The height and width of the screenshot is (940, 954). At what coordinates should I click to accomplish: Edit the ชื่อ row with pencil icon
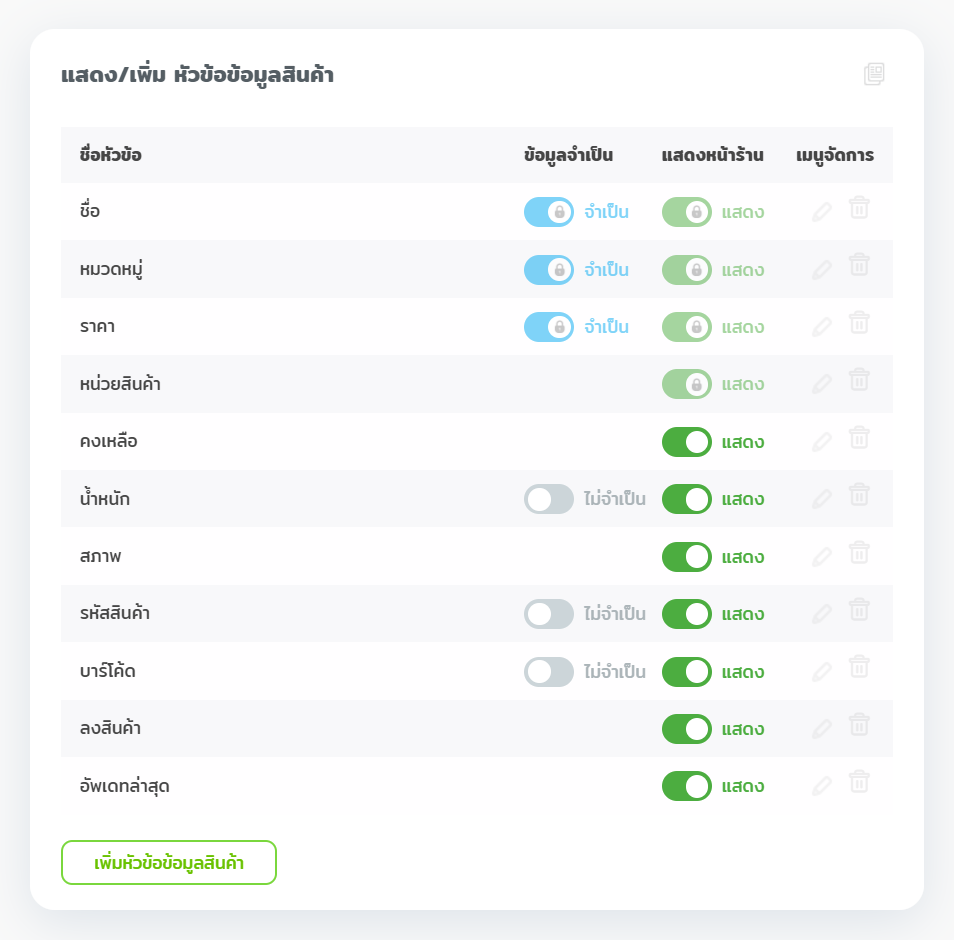822,212
